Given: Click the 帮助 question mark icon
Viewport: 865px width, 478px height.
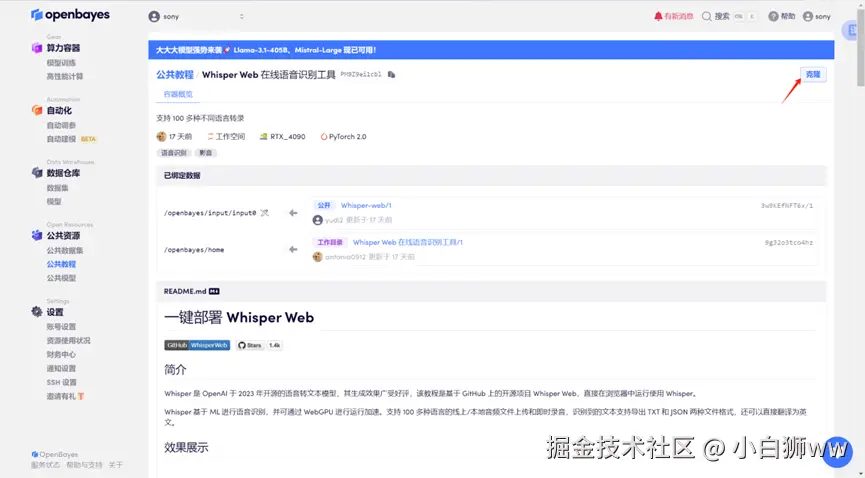Looking at the screenshot, I should (773, 17).
